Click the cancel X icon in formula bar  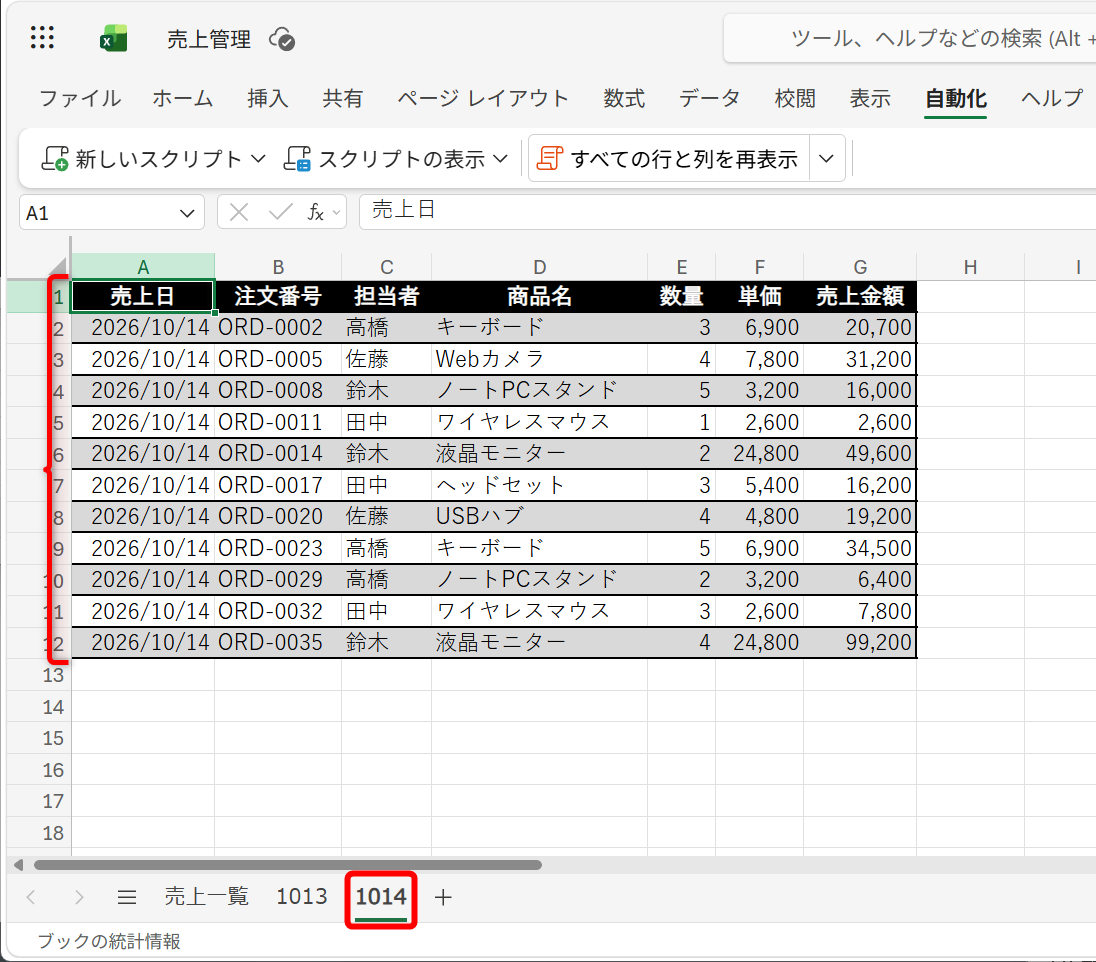tap(239, 212)
